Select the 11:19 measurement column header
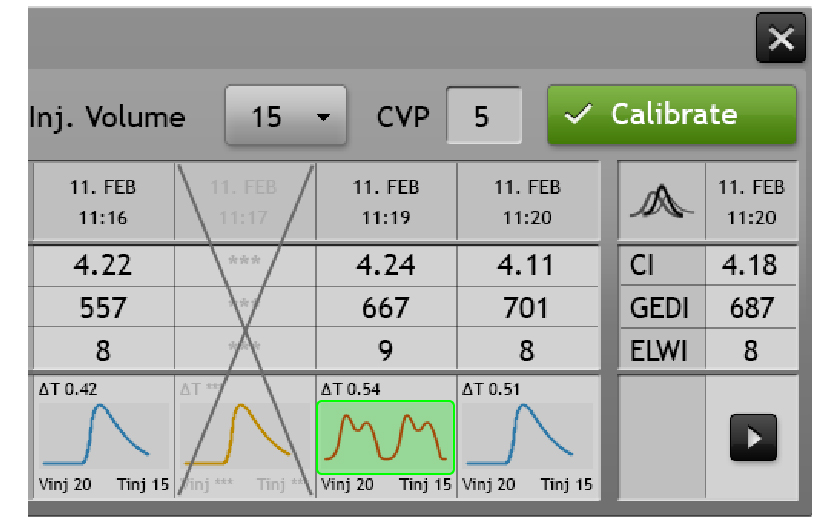Image resolution: width=840 pixels, height=523 pixels. 386,202
